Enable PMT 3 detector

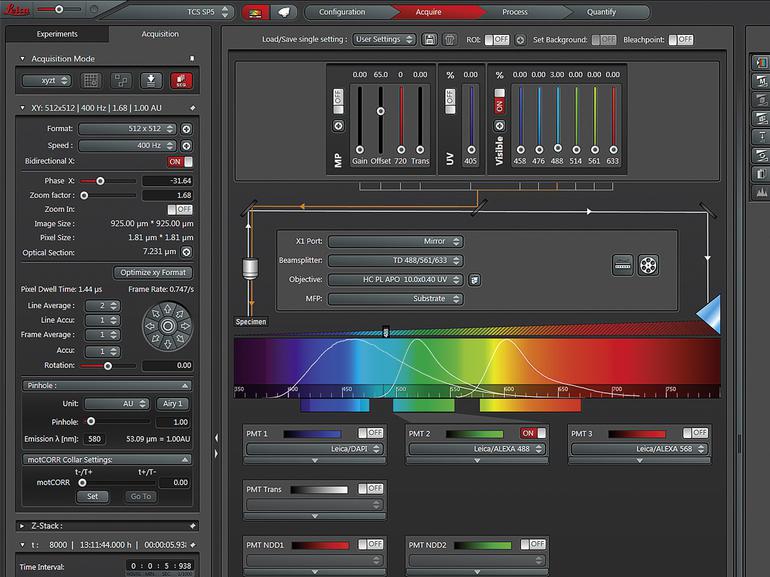click(695, 433)
